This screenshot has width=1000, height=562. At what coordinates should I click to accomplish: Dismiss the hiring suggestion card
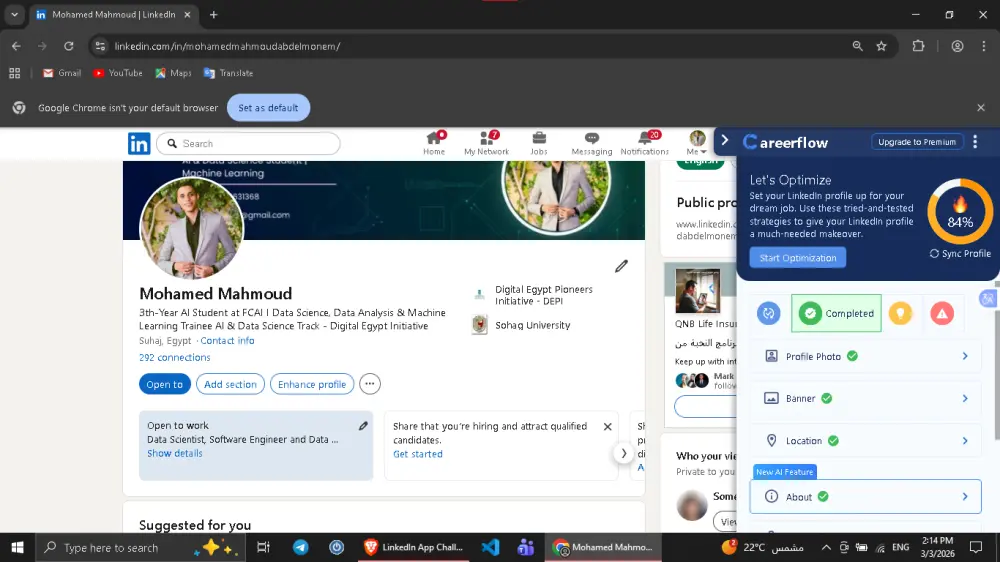(x=607, y=427)
